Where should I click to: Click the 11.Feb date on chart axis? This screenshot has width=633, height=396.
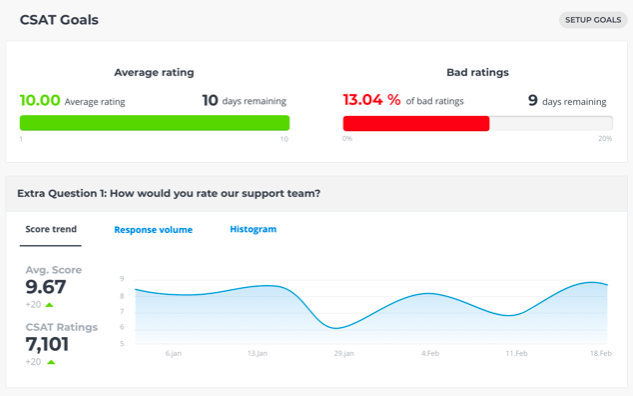point(516,353)
